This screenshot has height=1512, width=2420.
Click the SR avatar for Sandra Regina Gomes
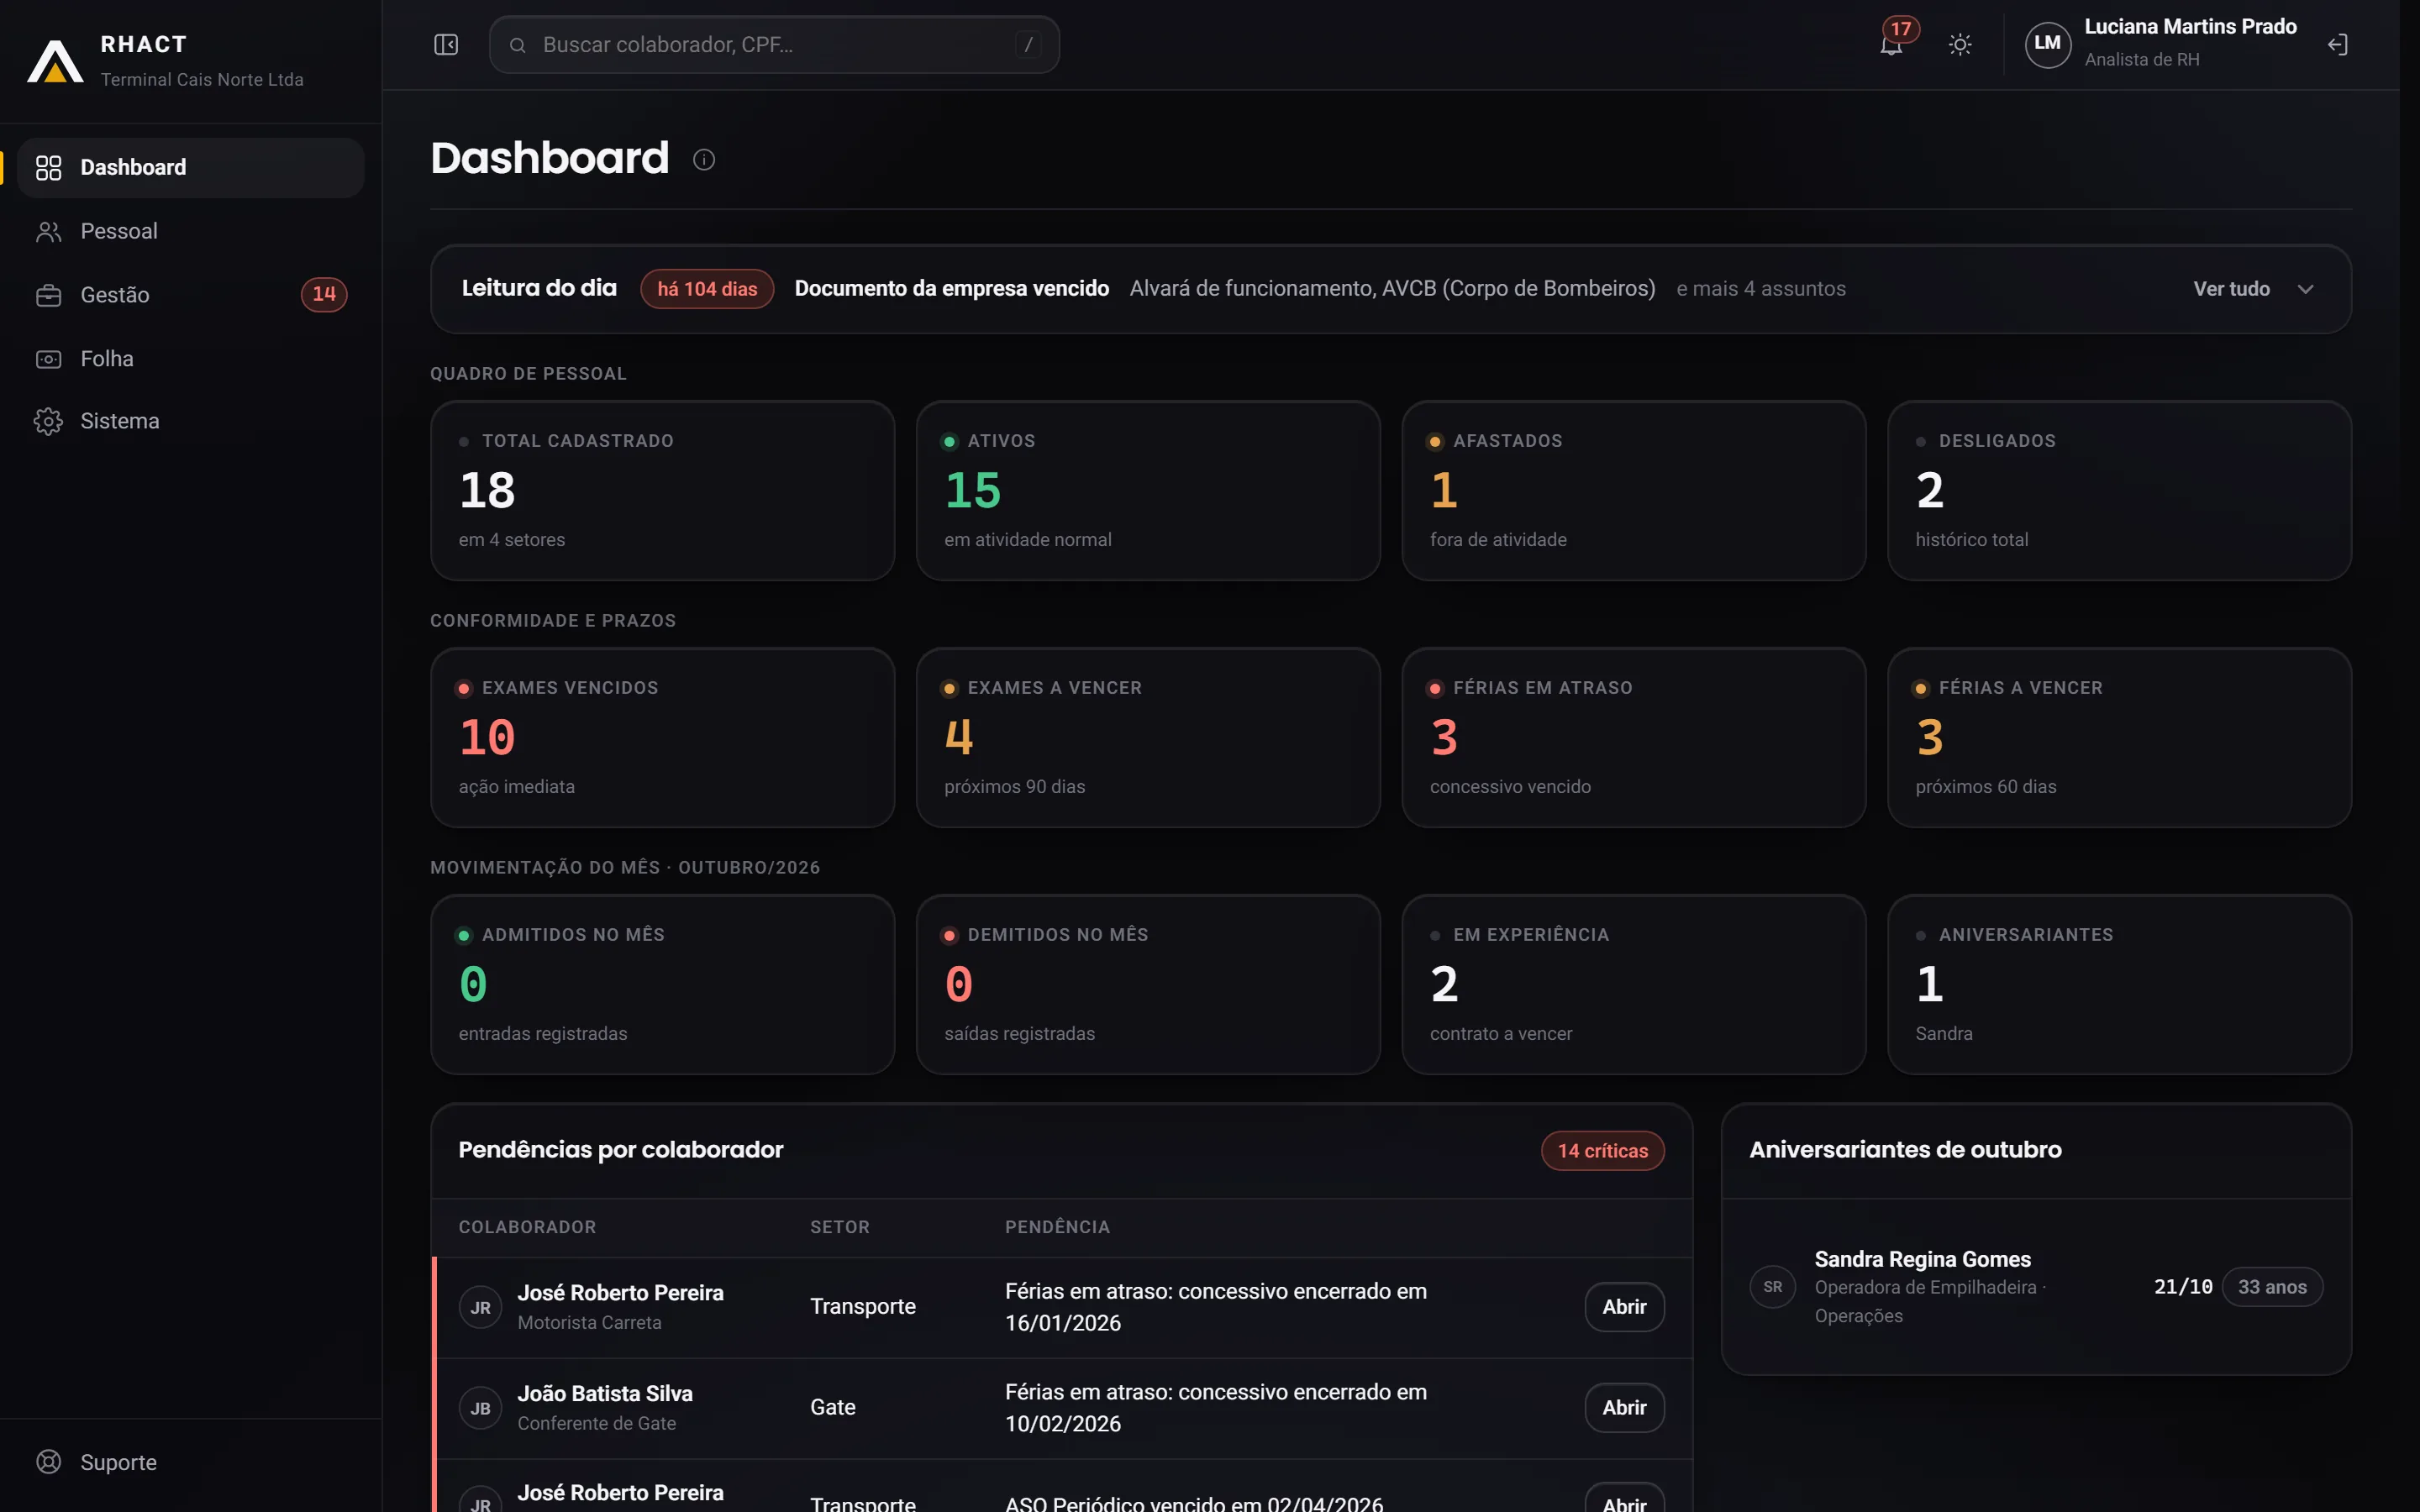pos(1773,1287)
